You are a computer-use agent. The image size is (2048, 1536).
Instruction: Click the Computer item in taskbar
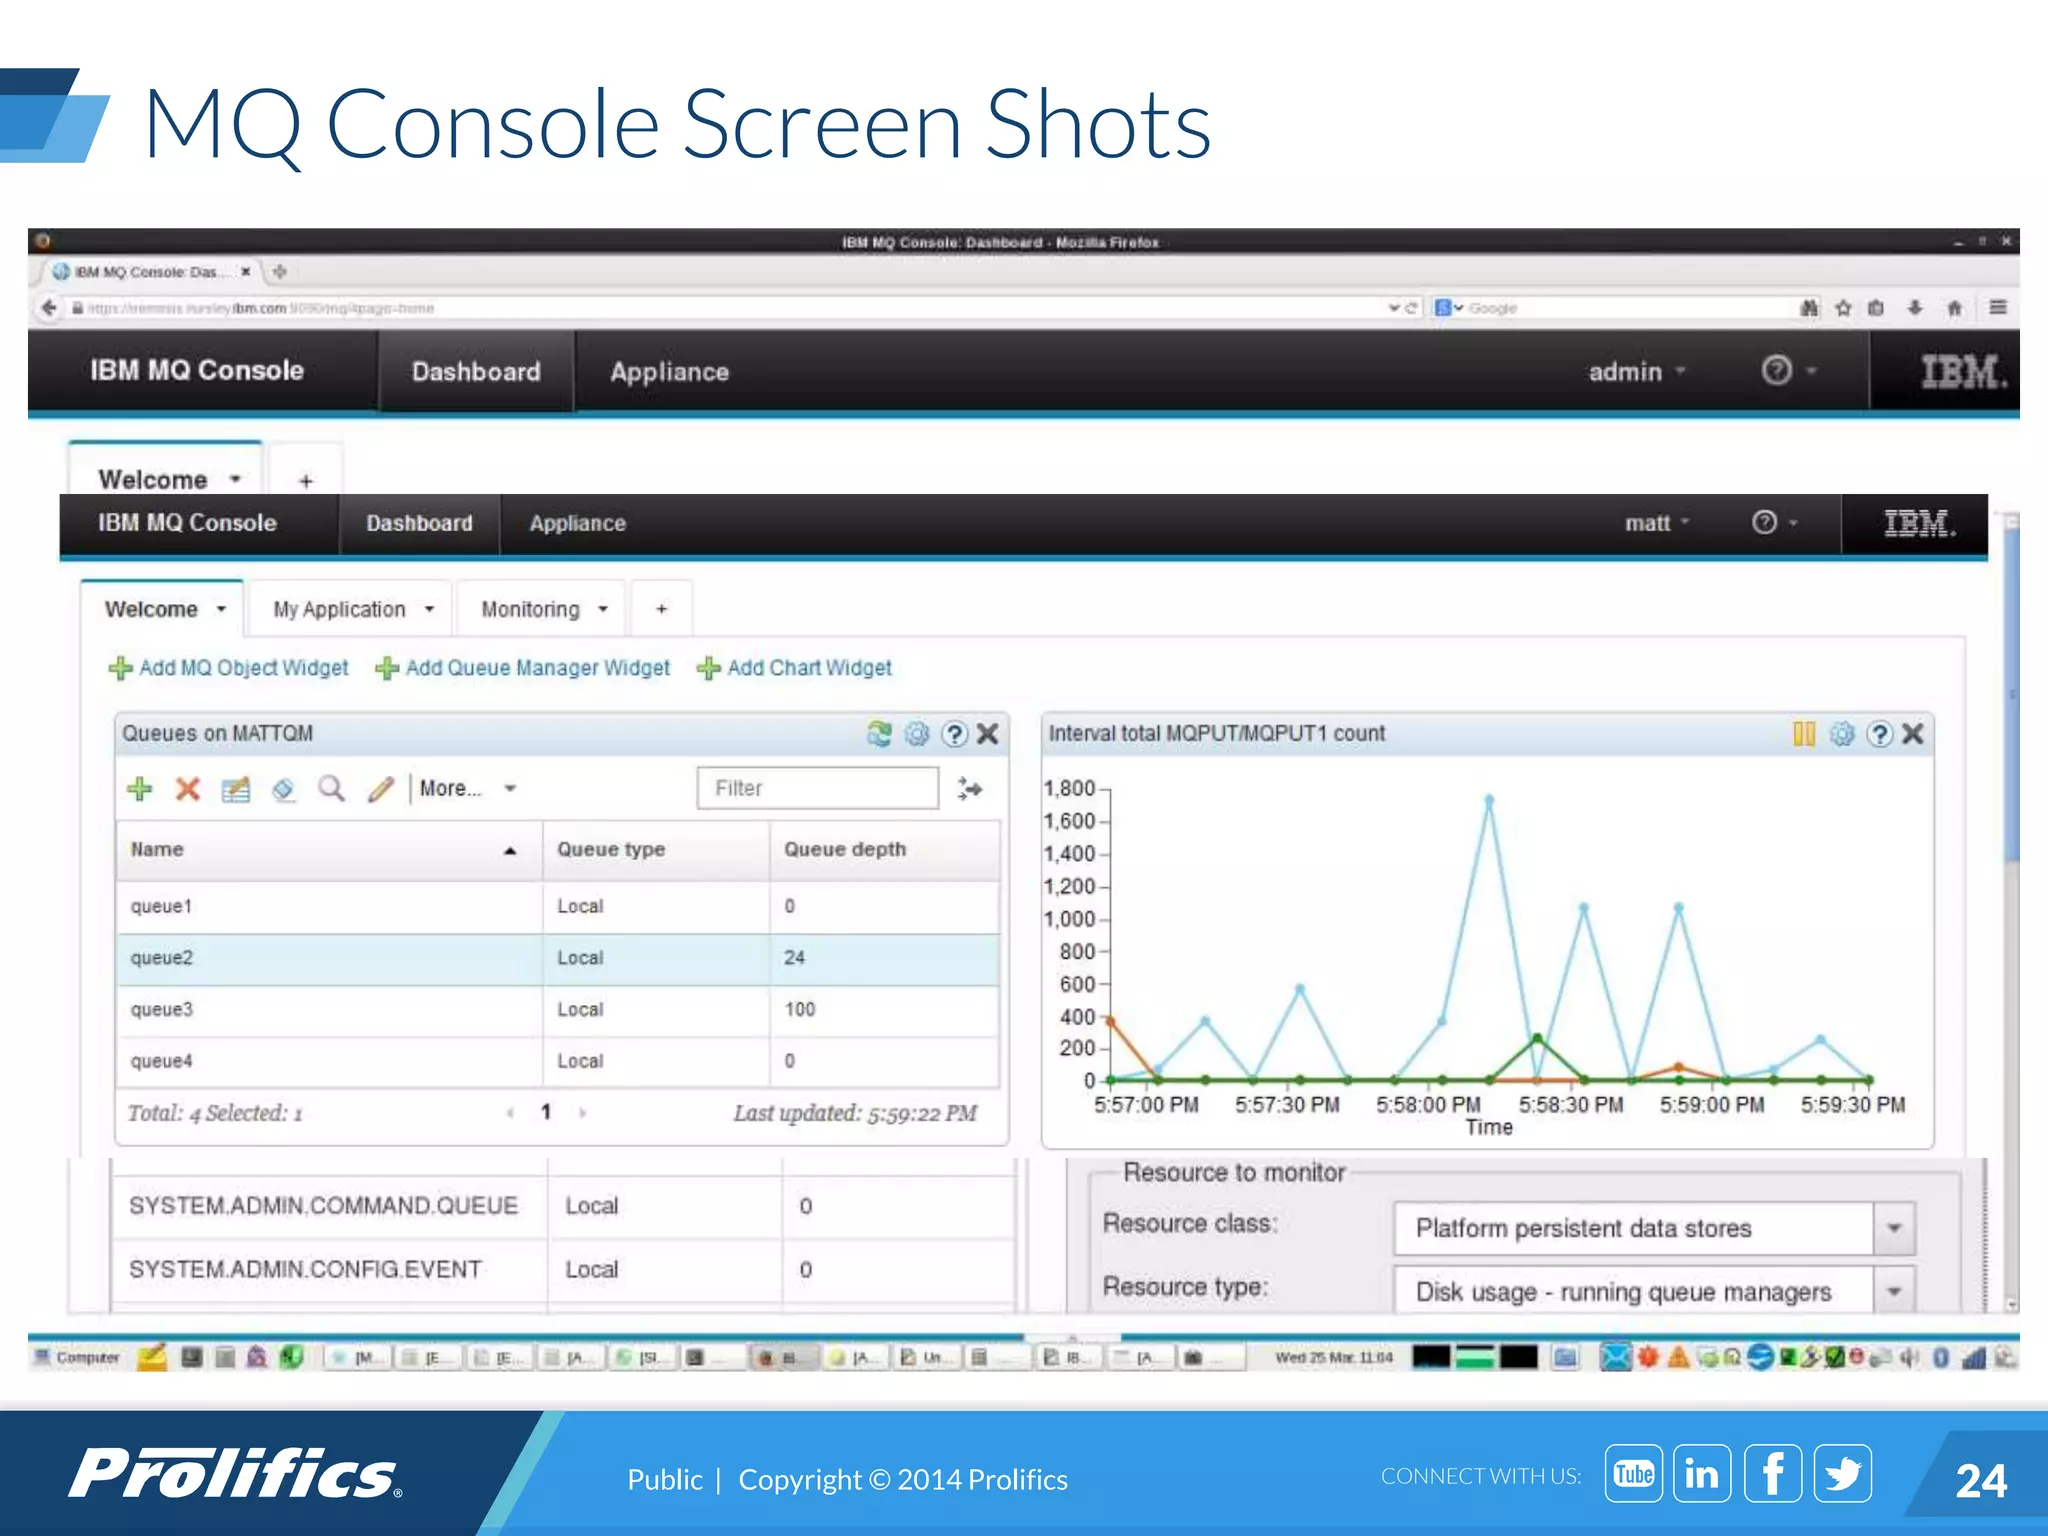[77, 1357]
